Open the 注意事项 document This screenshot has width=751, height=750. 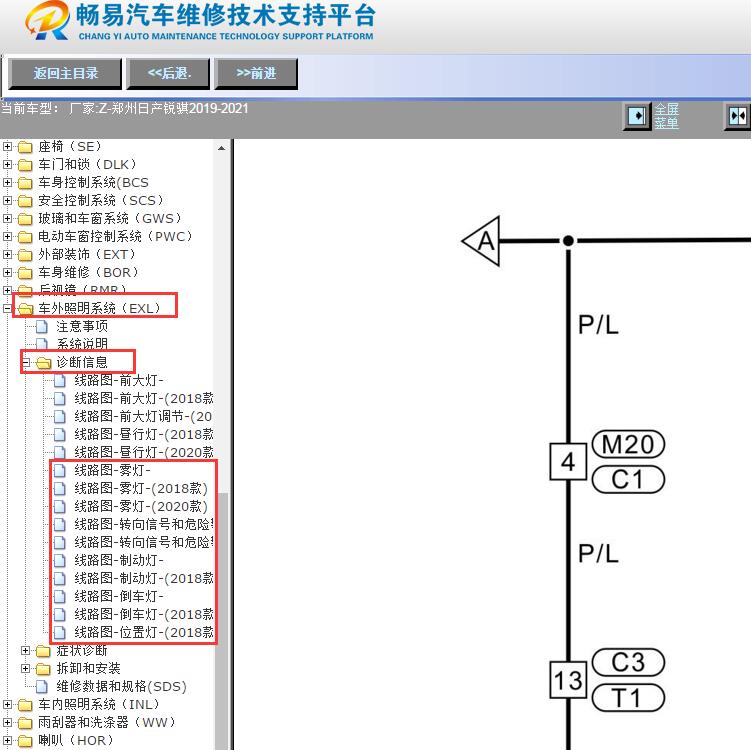pos(82,327)
